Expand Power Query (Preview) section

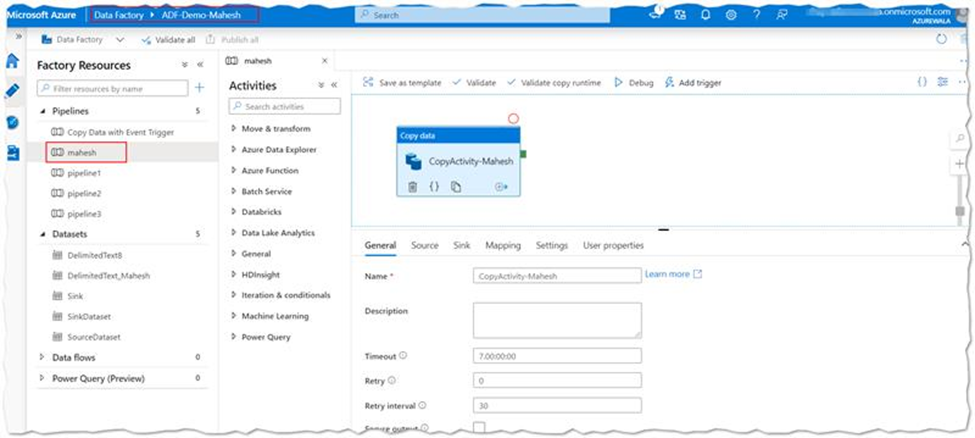pyautogui.click(x=42, y=378)
